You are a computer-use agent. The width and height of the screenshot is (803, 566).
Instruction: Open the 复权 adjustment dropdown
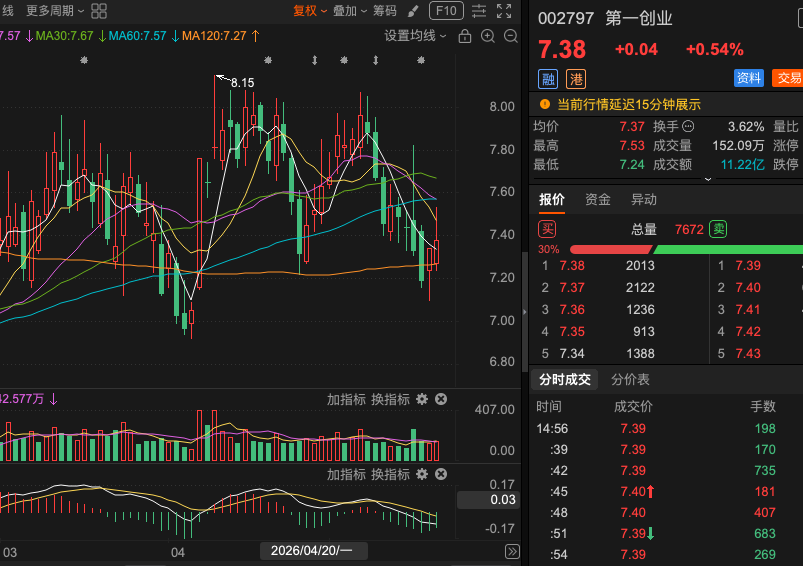(x=310, y=11)
